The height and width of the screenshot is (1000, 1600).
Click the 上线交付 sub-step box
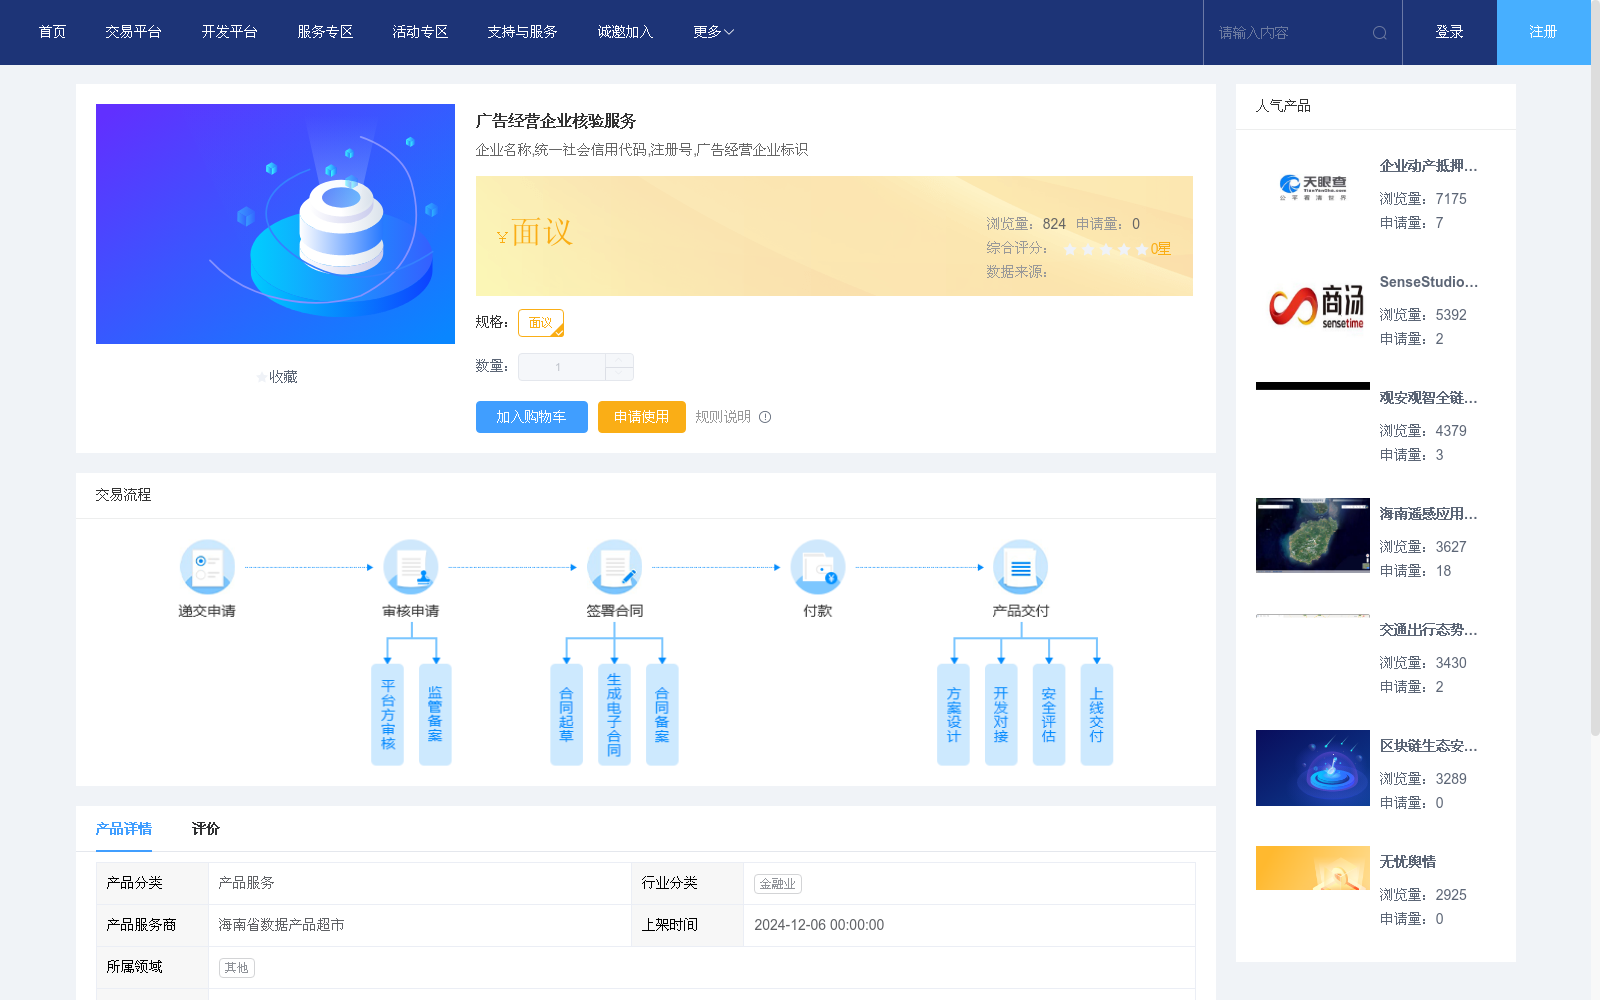pyautogui.click(x=1097, y=715)
